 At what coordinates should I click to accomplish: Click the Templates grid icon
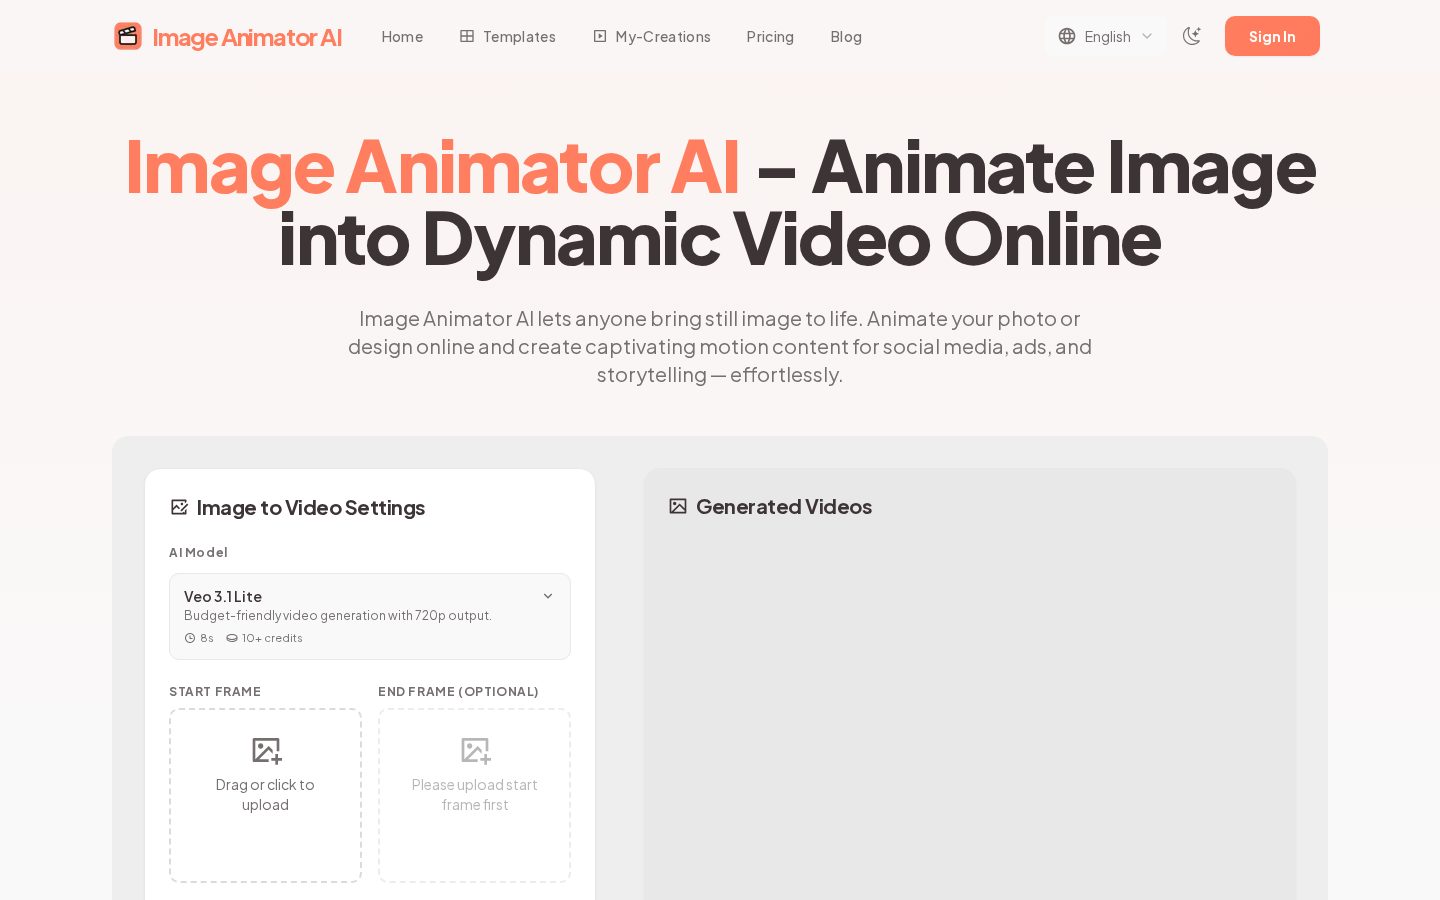[x=467, y=36]
